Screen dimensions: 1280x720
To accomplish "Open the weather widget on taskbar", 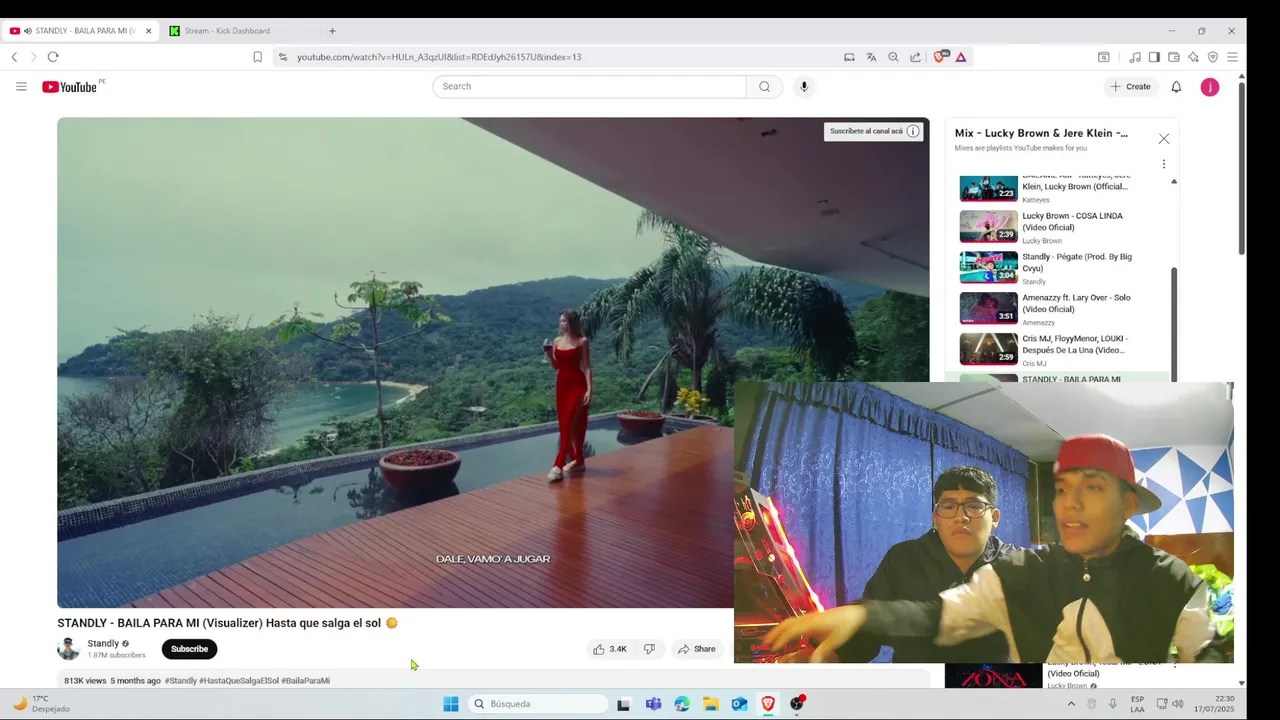I will pyautogui.click(x=42, y=704).
